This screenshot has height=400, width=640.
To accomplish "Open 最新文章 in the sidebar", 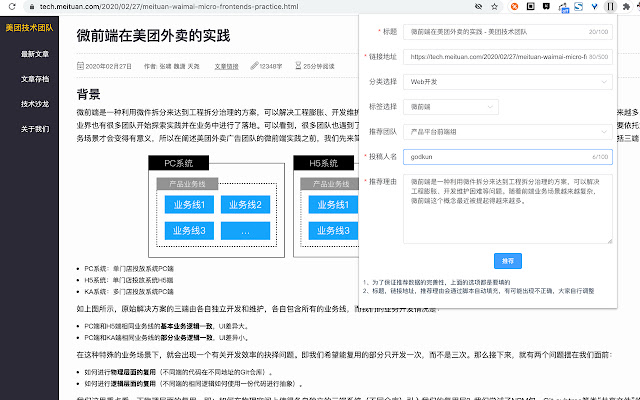I will pos(35,54).
